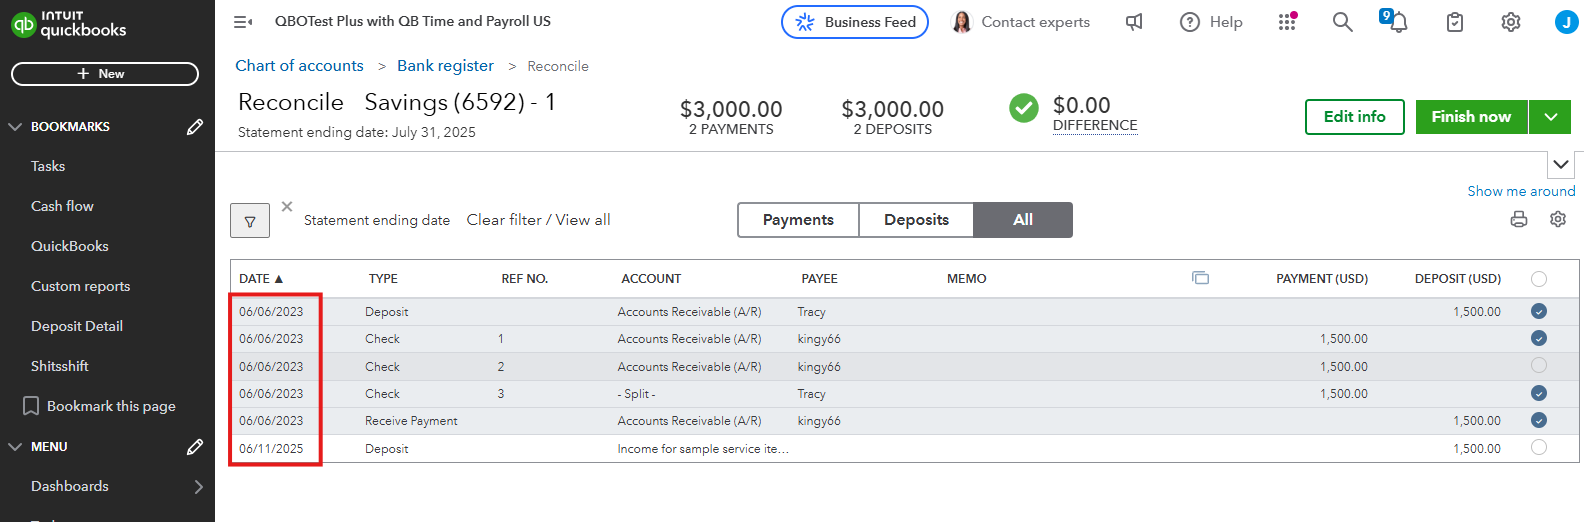Open the filter funnel icon
The width and height of the screenshot is (1584, 522).
250,221
